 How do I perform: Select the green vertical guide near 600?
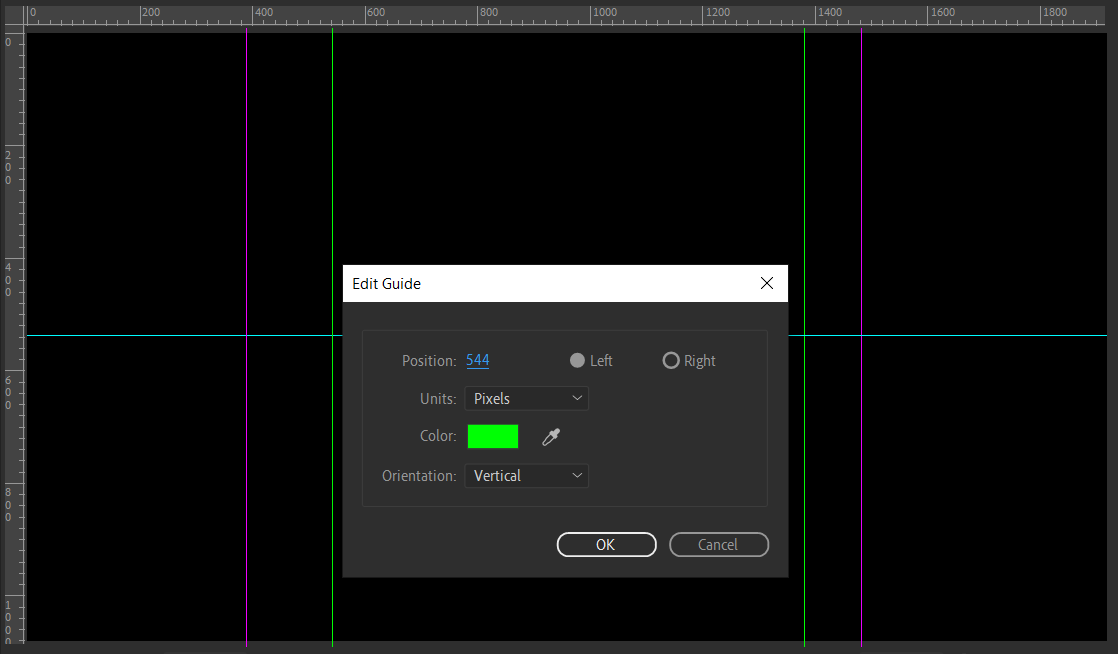point(332,150)
